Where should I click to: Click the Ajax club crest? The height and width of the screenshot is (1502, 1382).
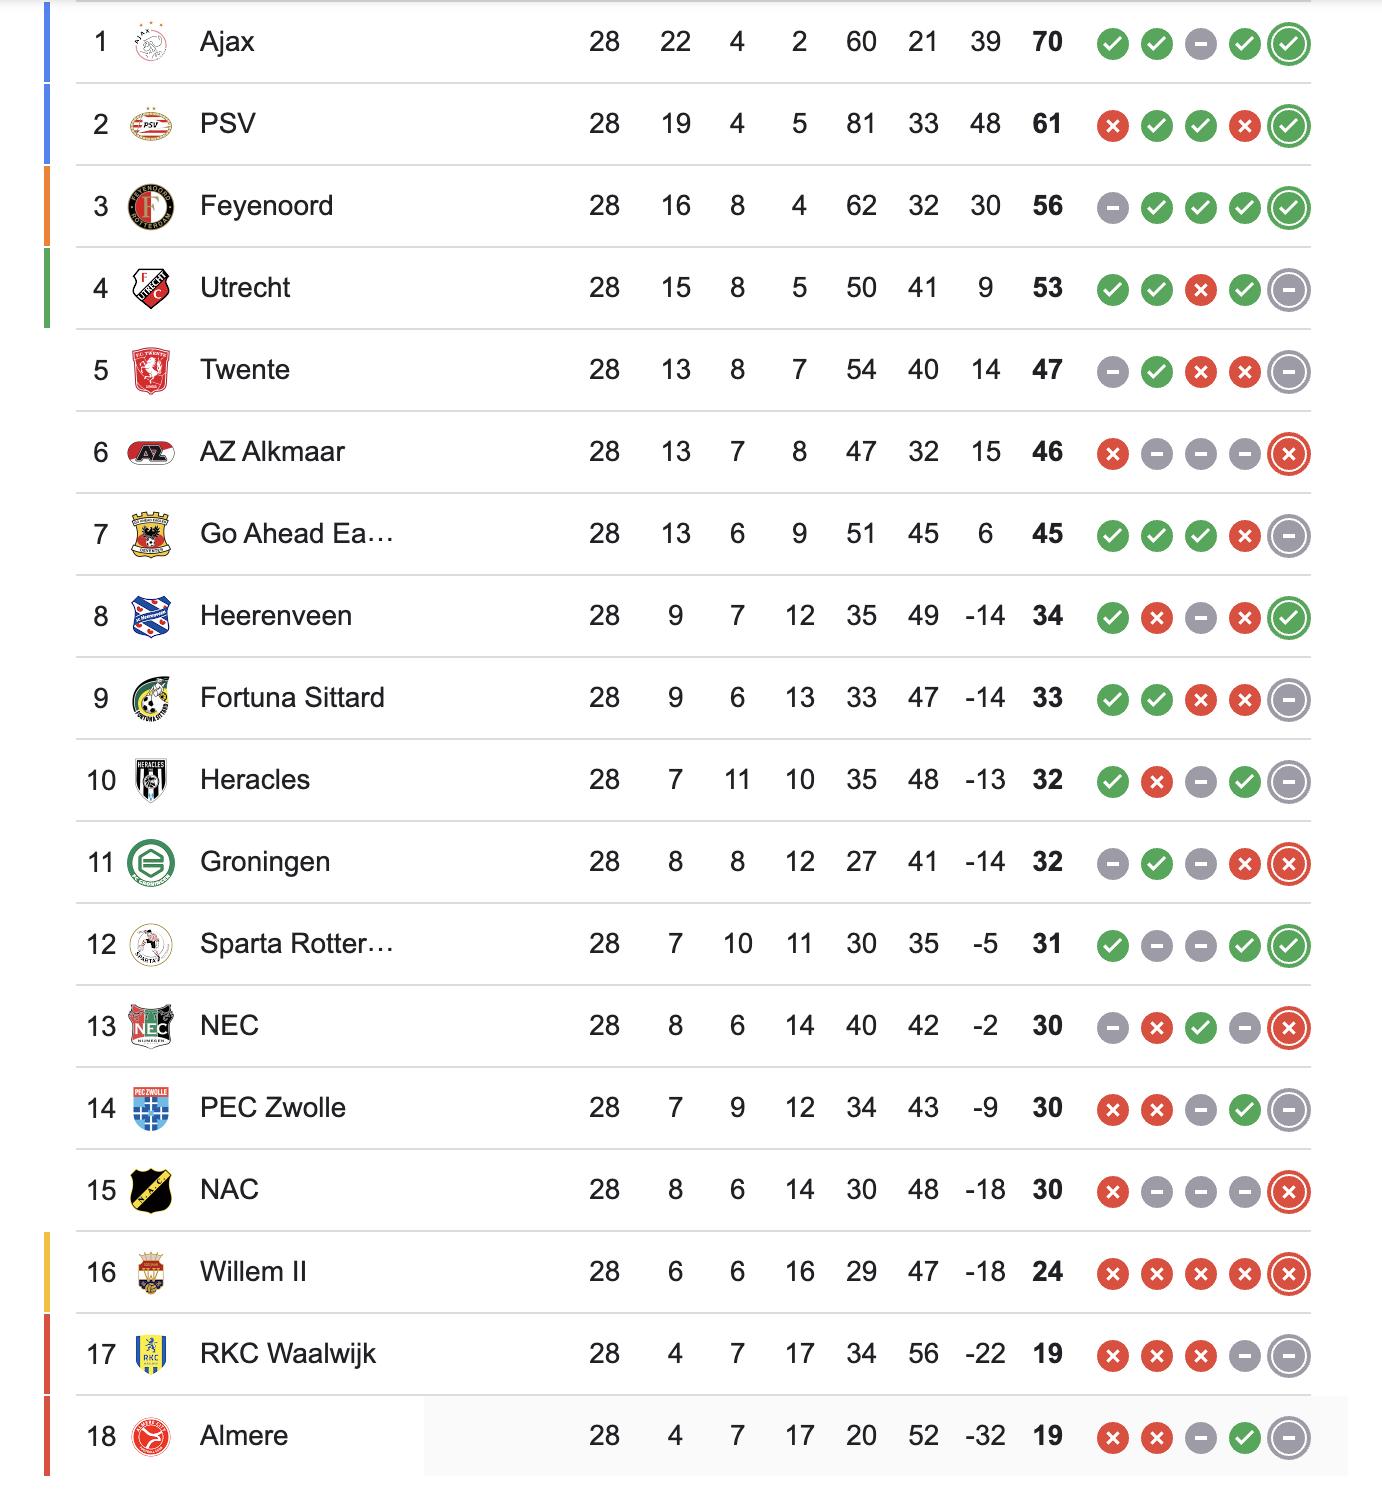tap(151, 43)
